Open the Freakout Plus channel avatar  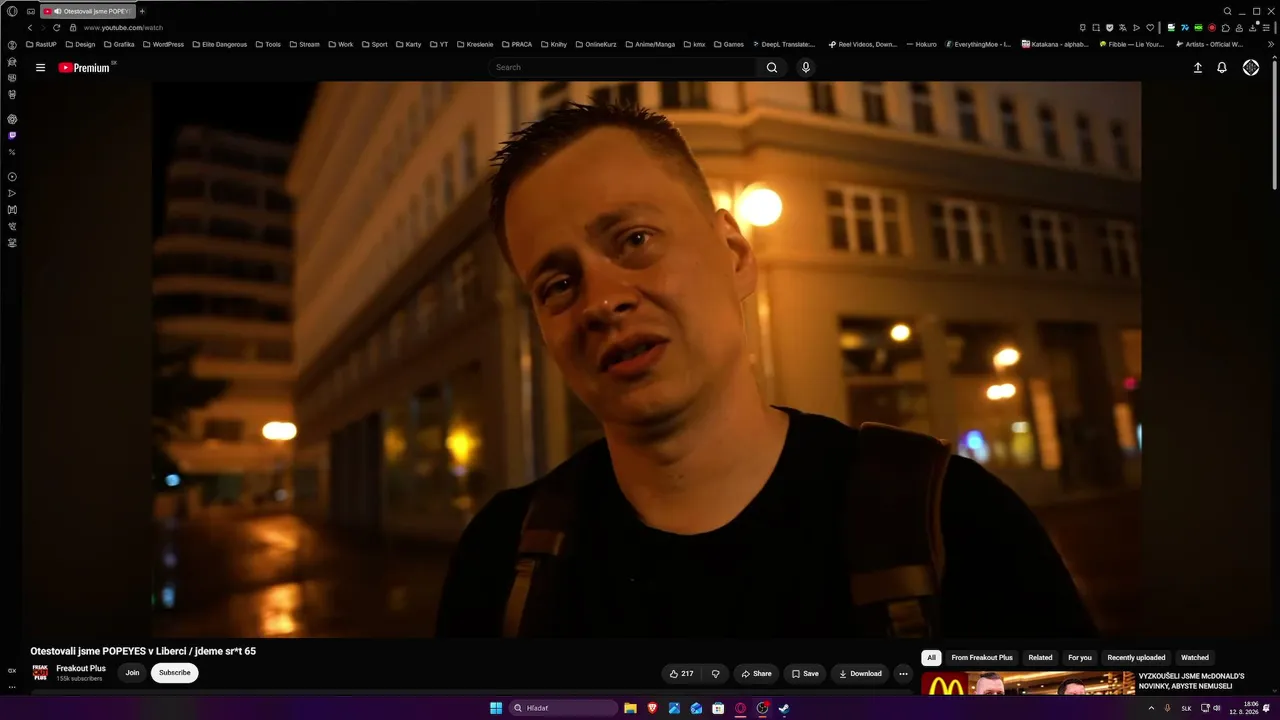tap(40, 673)
